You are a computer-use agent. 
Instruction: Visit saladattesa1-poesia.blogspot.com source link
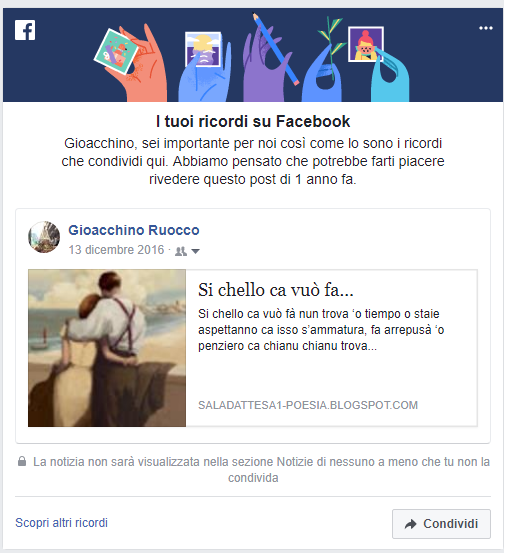tap(308, 405)
